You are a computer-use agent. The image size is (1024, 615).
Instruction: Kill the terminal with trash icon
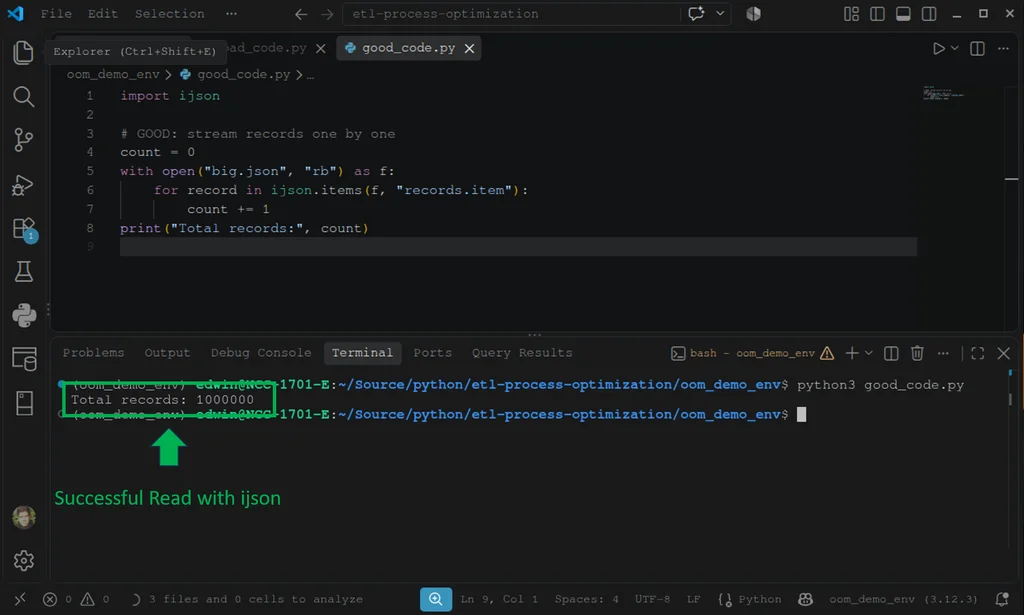coord(917,353)
